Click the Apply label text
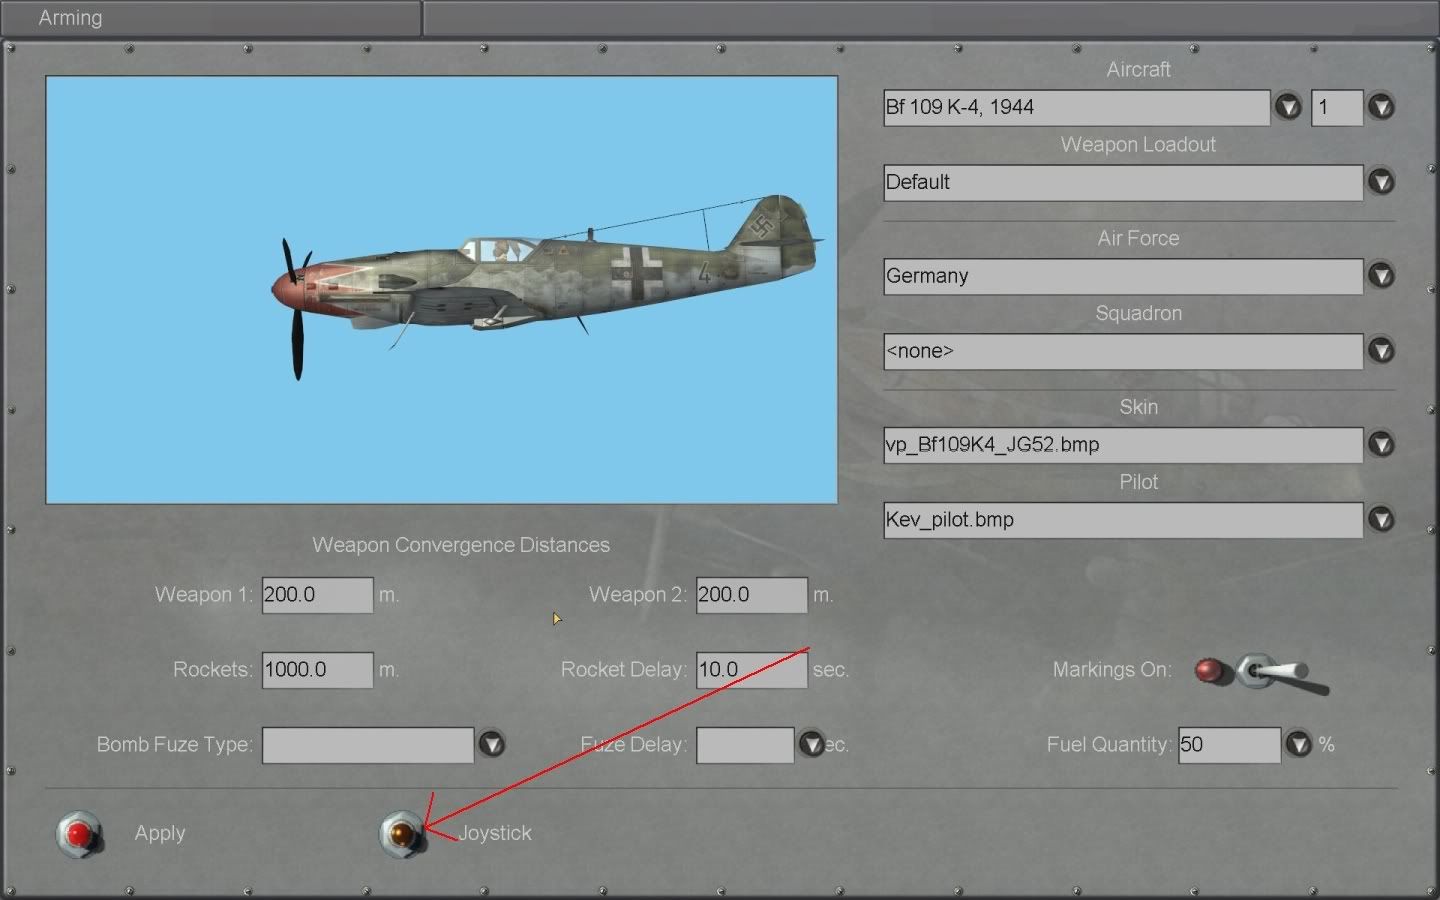 click(160, 833)
